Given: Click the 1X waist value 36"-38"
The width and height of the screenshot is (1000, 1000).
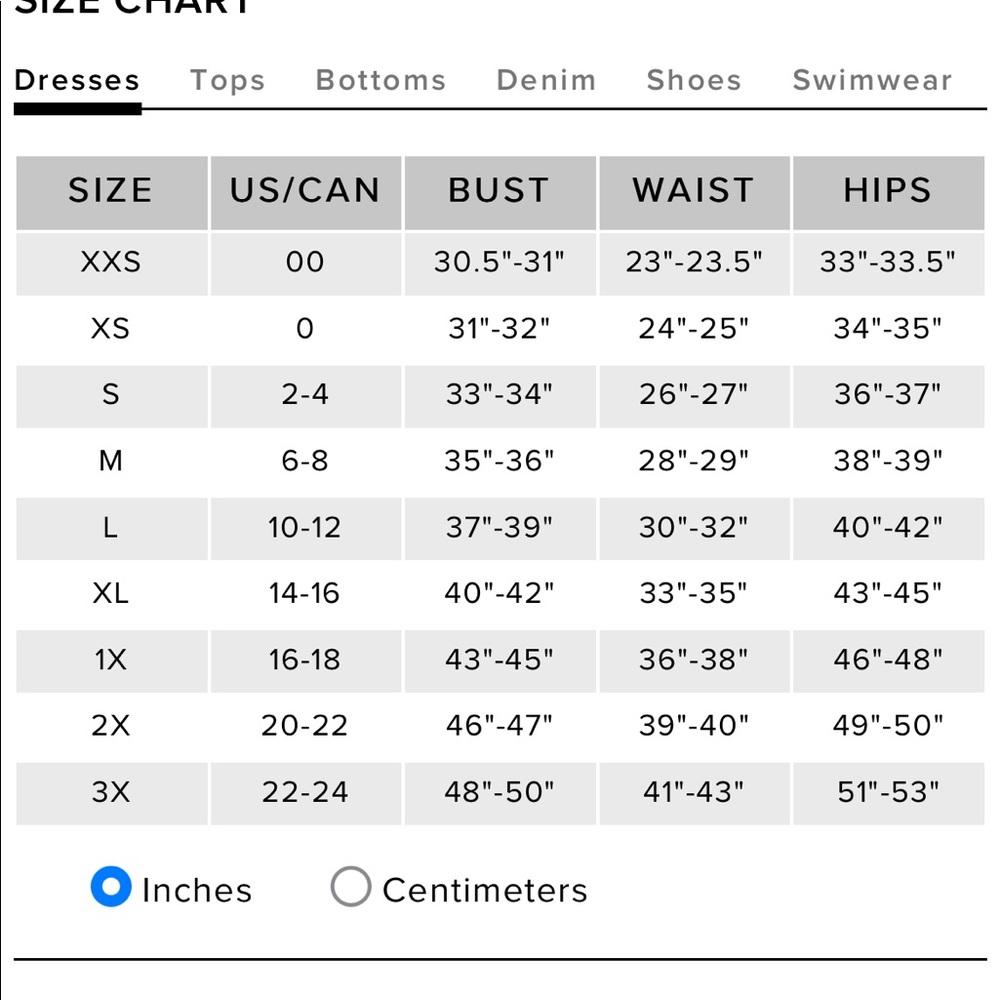Looking at the screenshot, I should [693, 659].
